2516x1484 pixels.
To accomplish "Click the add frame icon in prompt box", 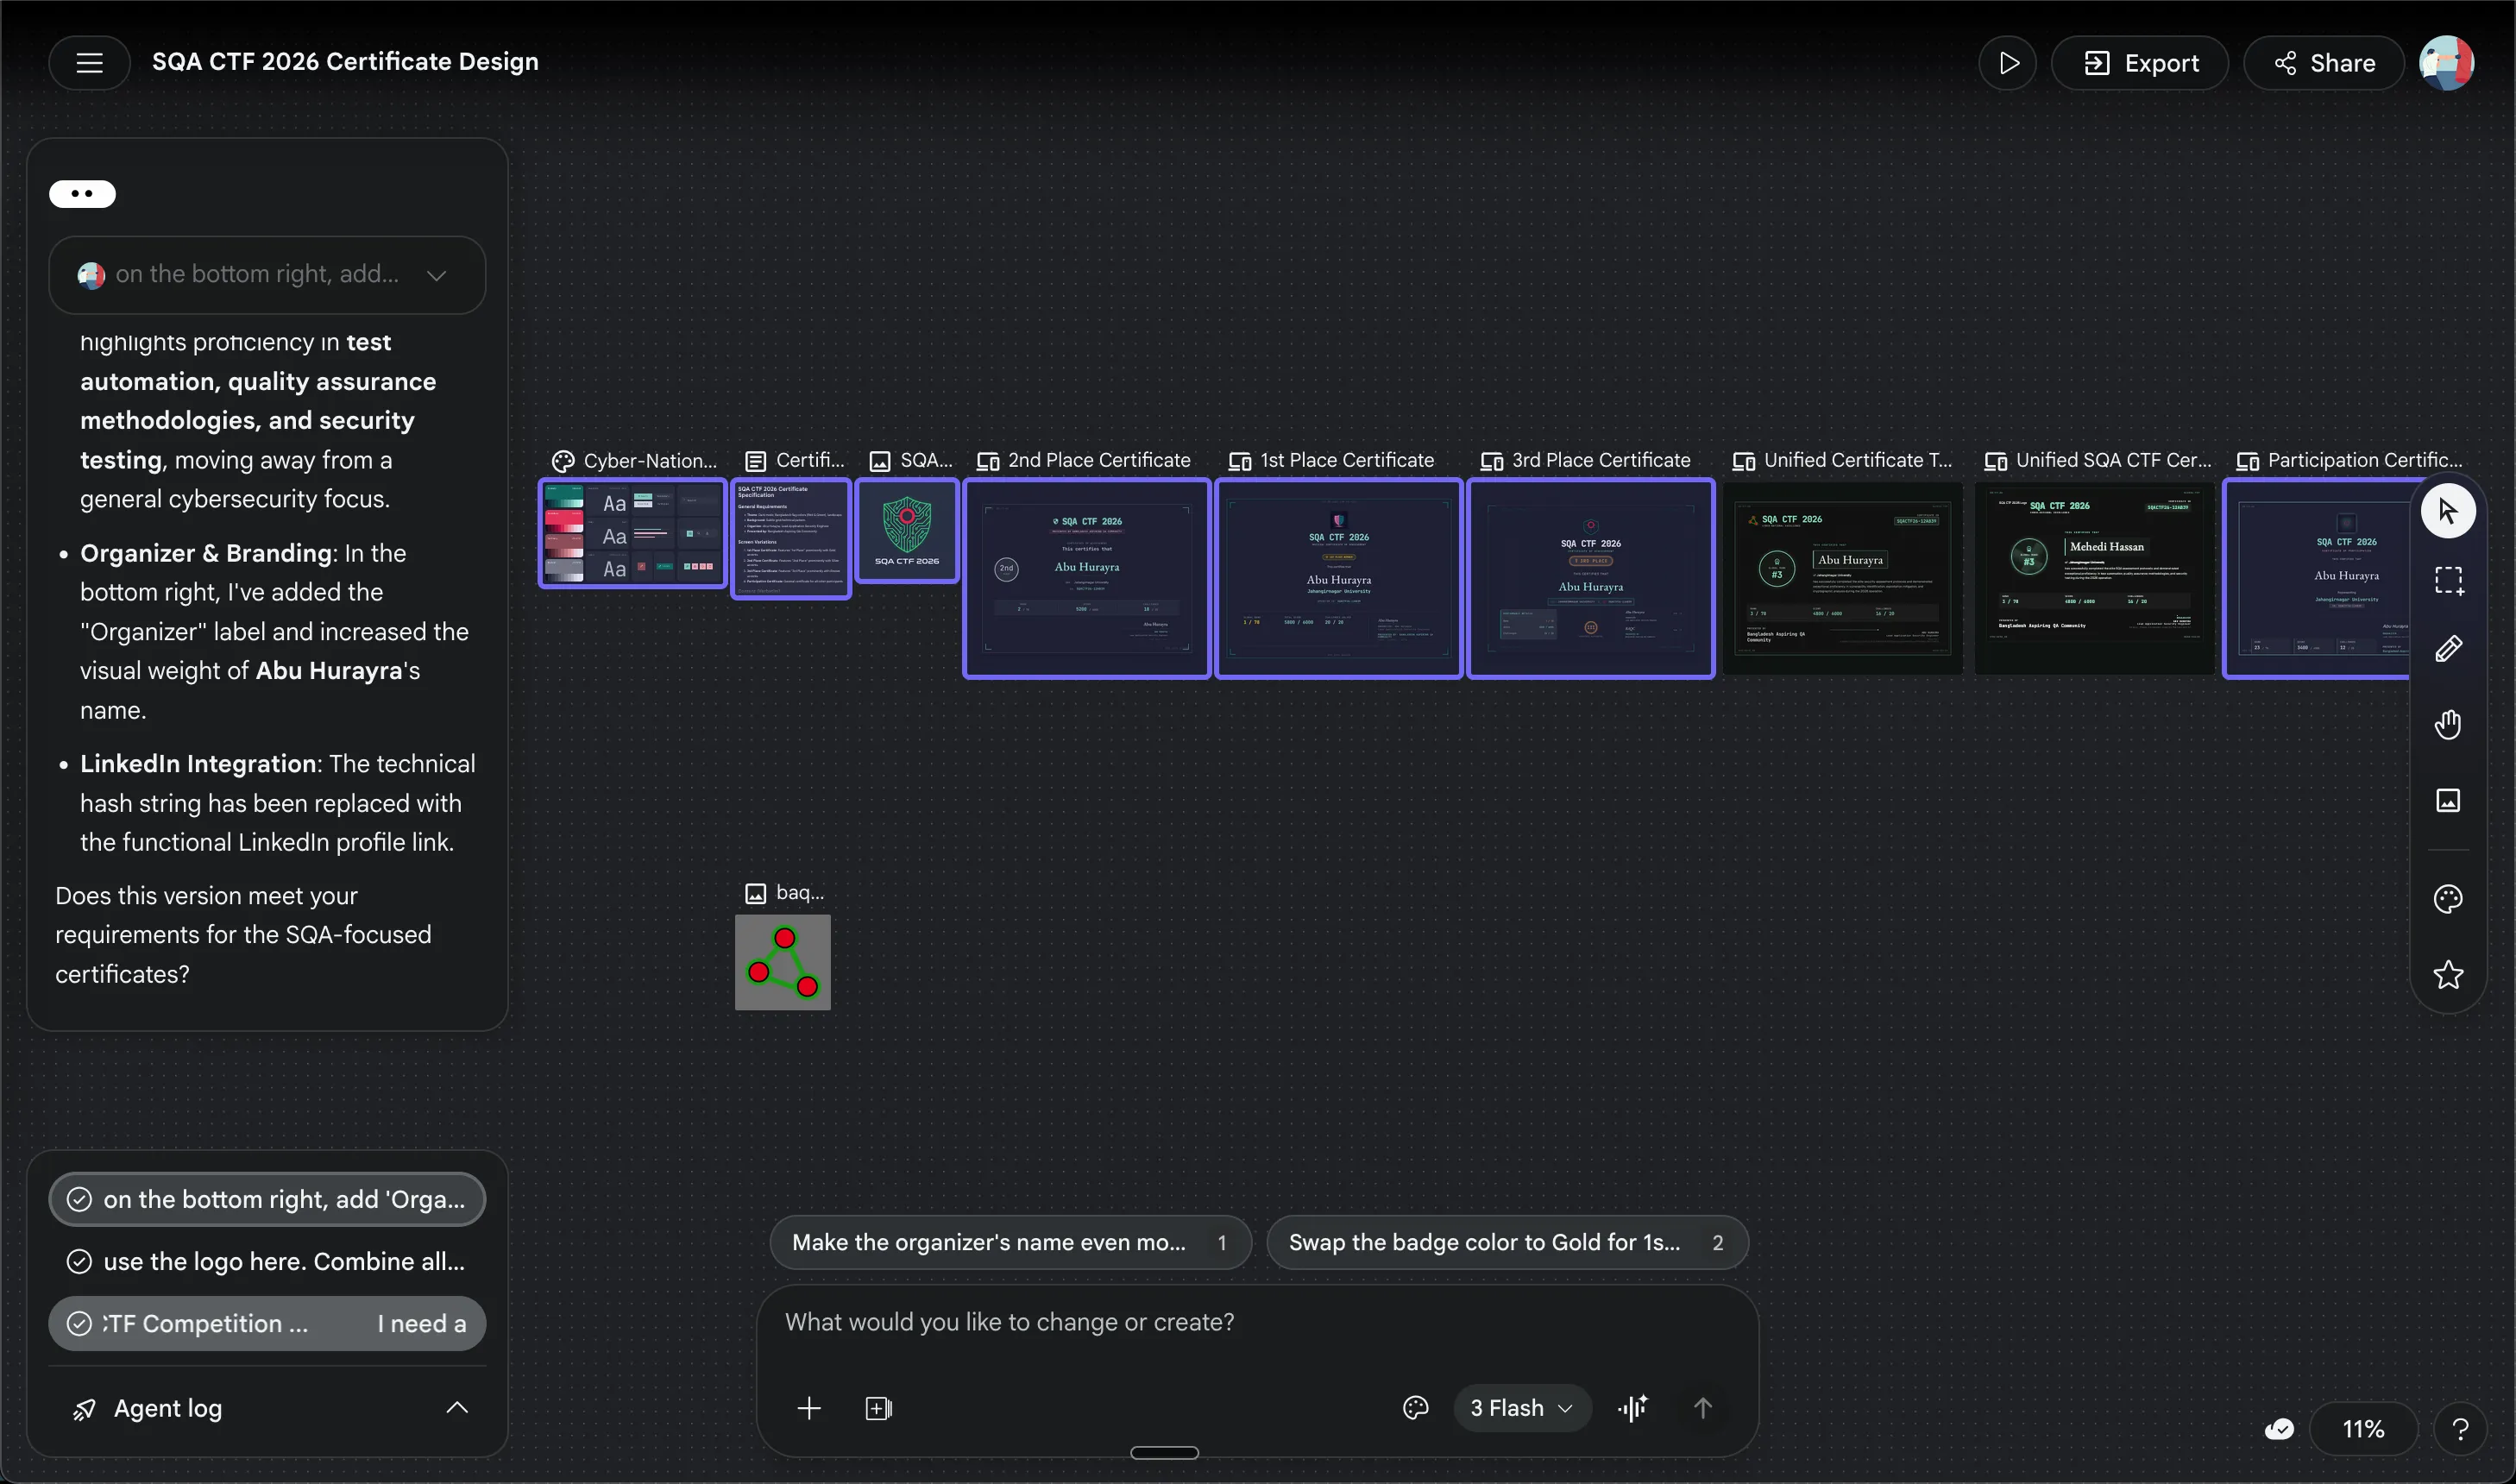I will [878, 1408].
